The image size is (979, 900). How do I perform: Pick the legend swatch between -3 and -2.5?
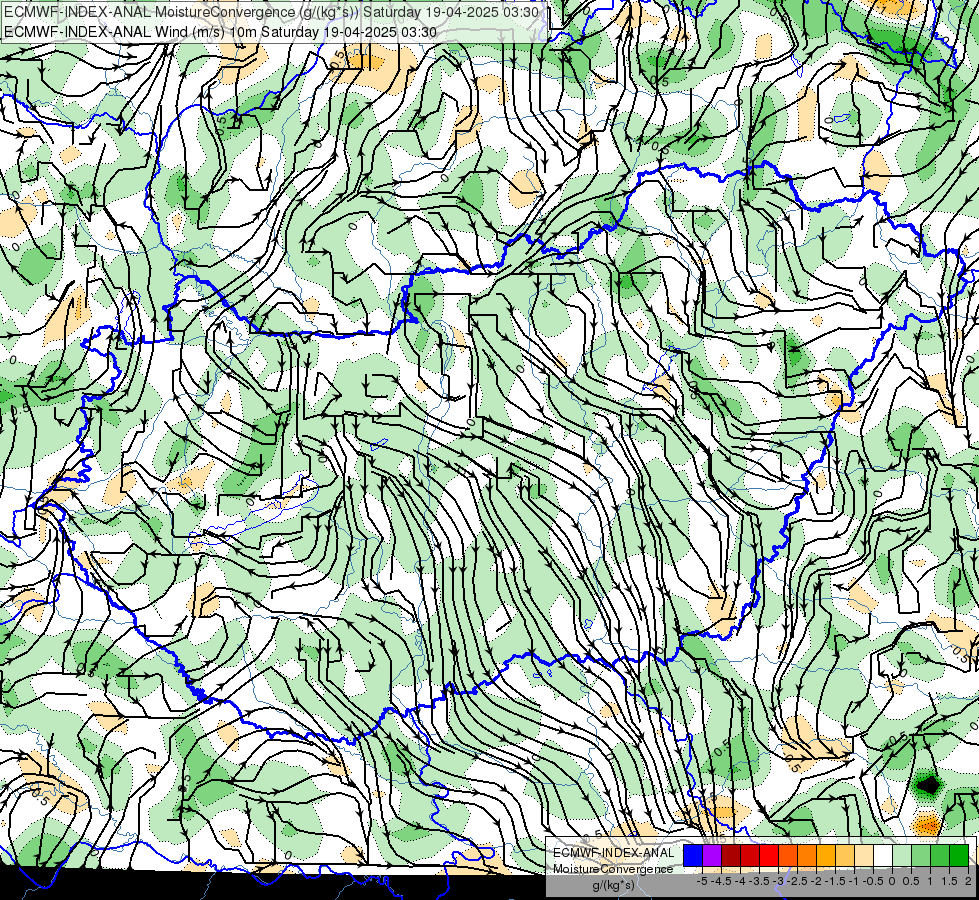click(x=788, y=855)
